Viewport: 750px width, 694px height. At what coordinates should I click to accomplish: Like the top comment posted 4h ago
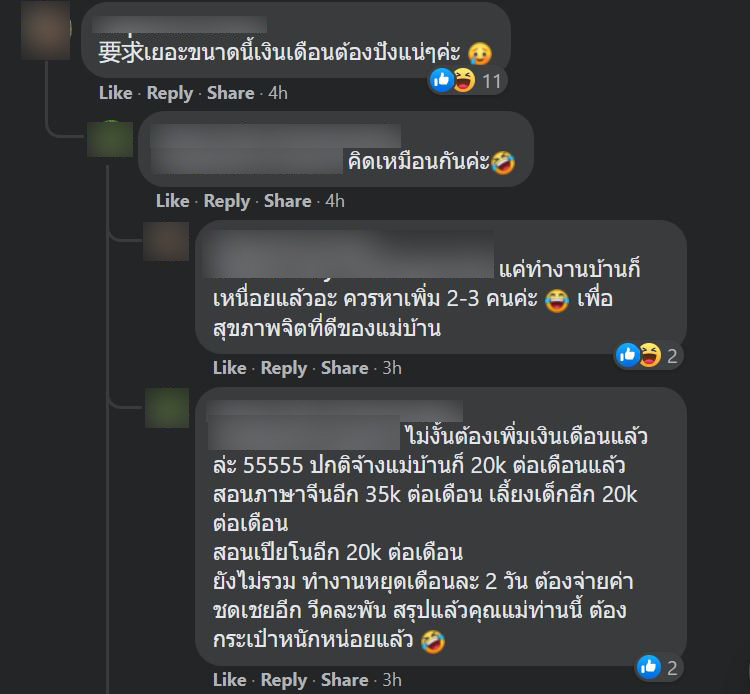(116, 93)
